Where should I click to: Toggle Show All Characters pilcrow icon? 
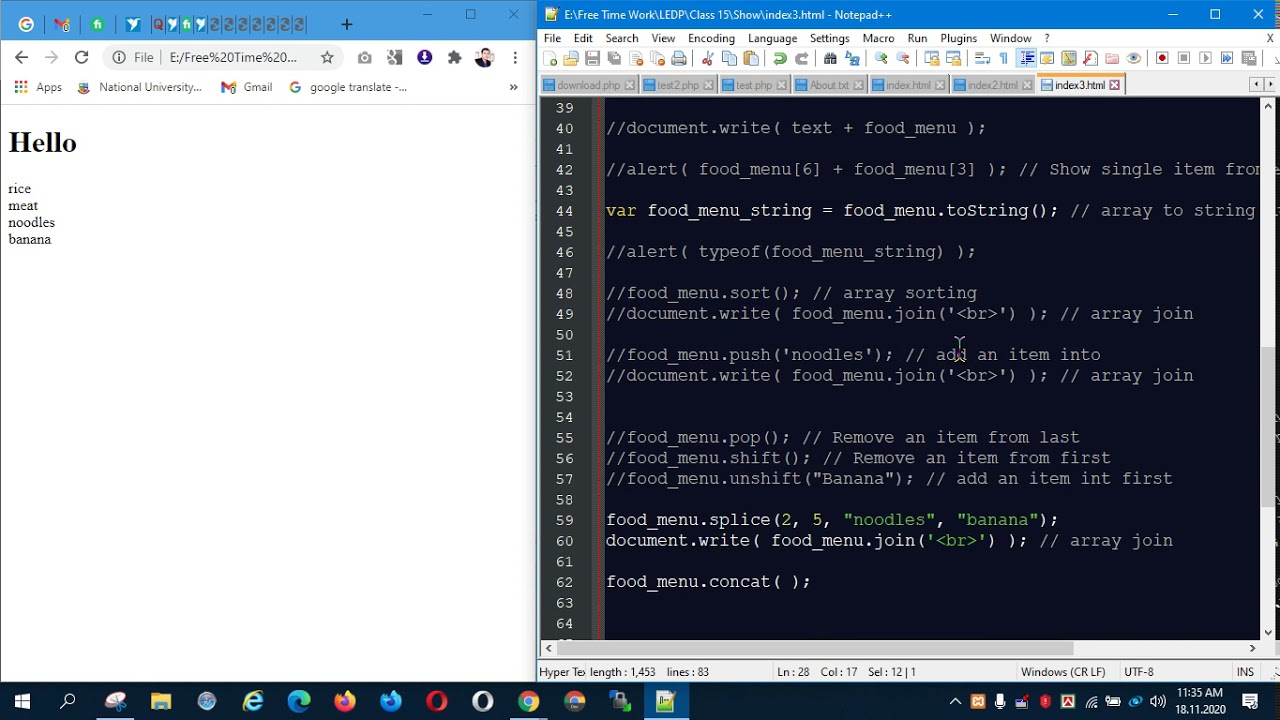click(x=1004, y=58)
